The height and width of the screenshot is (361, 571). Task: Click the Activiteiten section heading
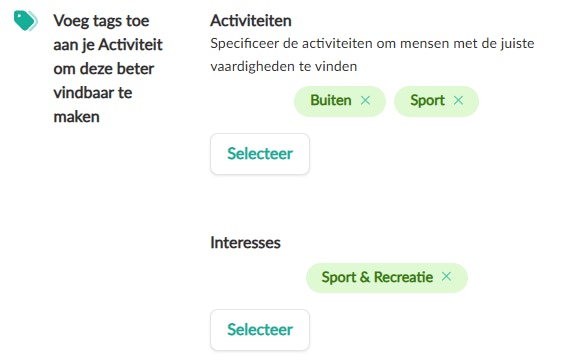(251, 21)
